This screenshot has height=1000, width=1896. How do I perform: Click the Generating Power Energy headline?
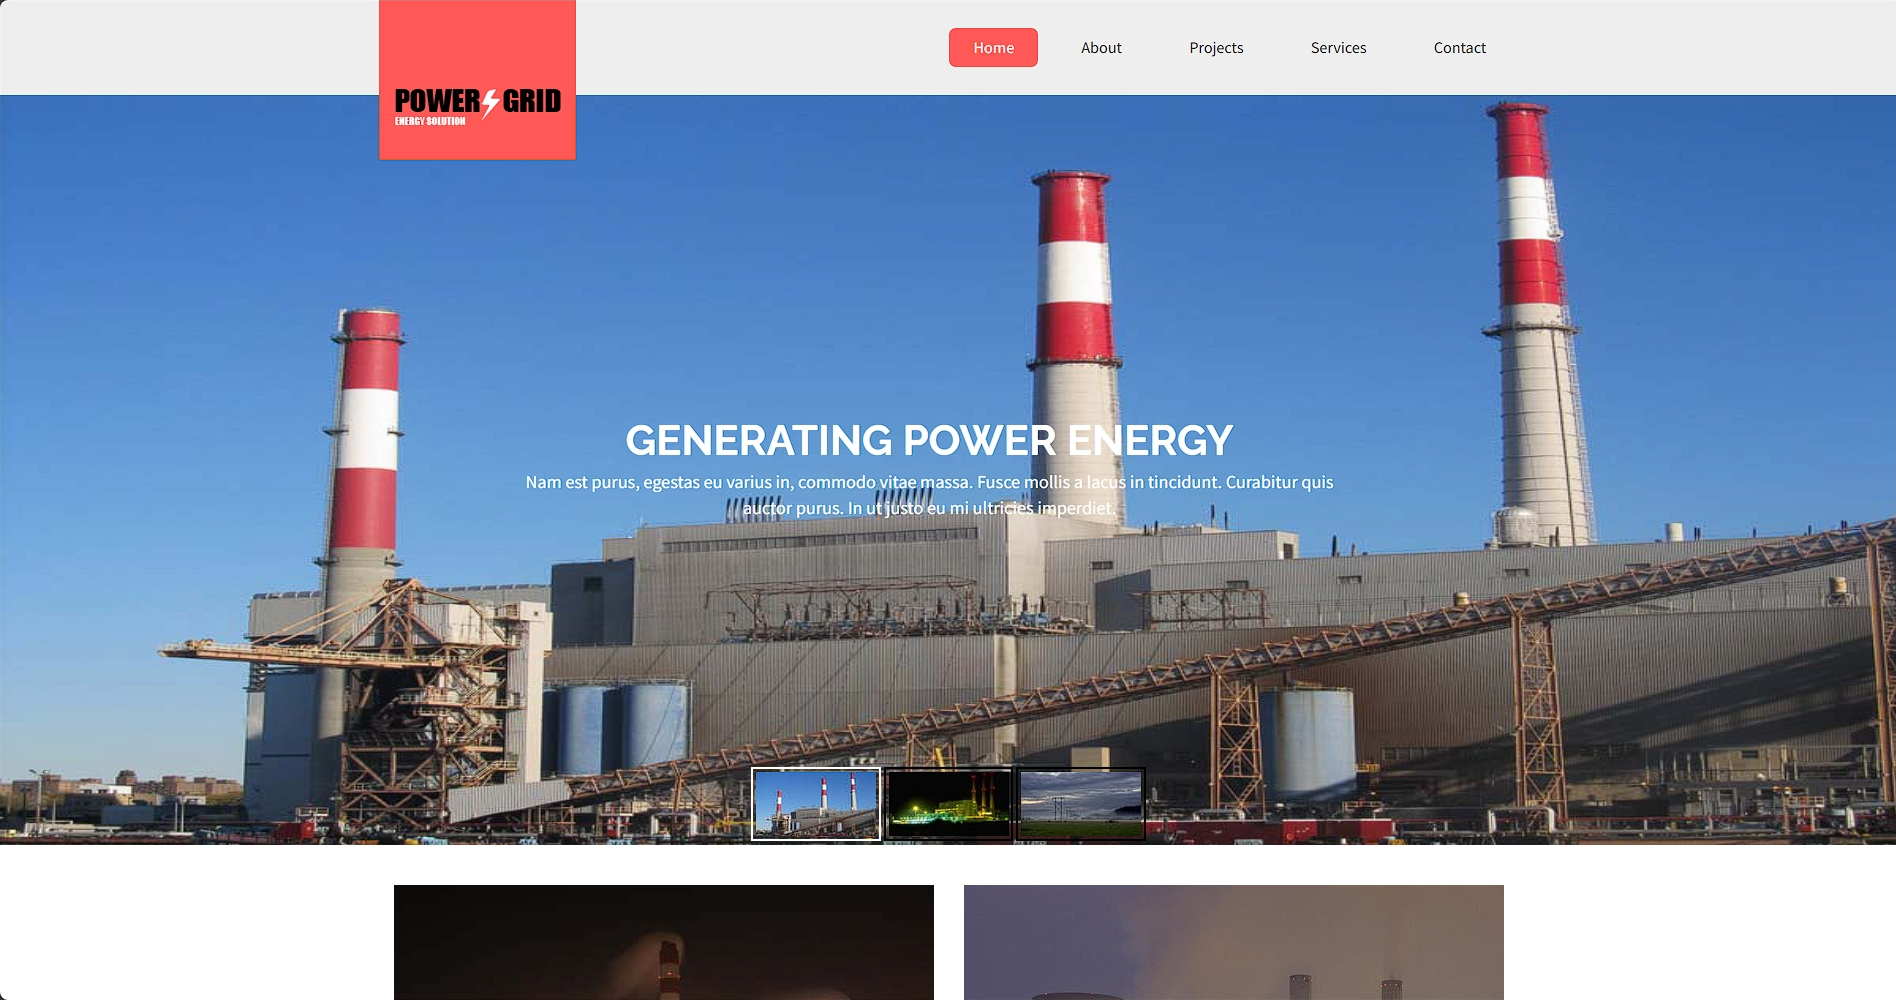click(x=929, y=440)
